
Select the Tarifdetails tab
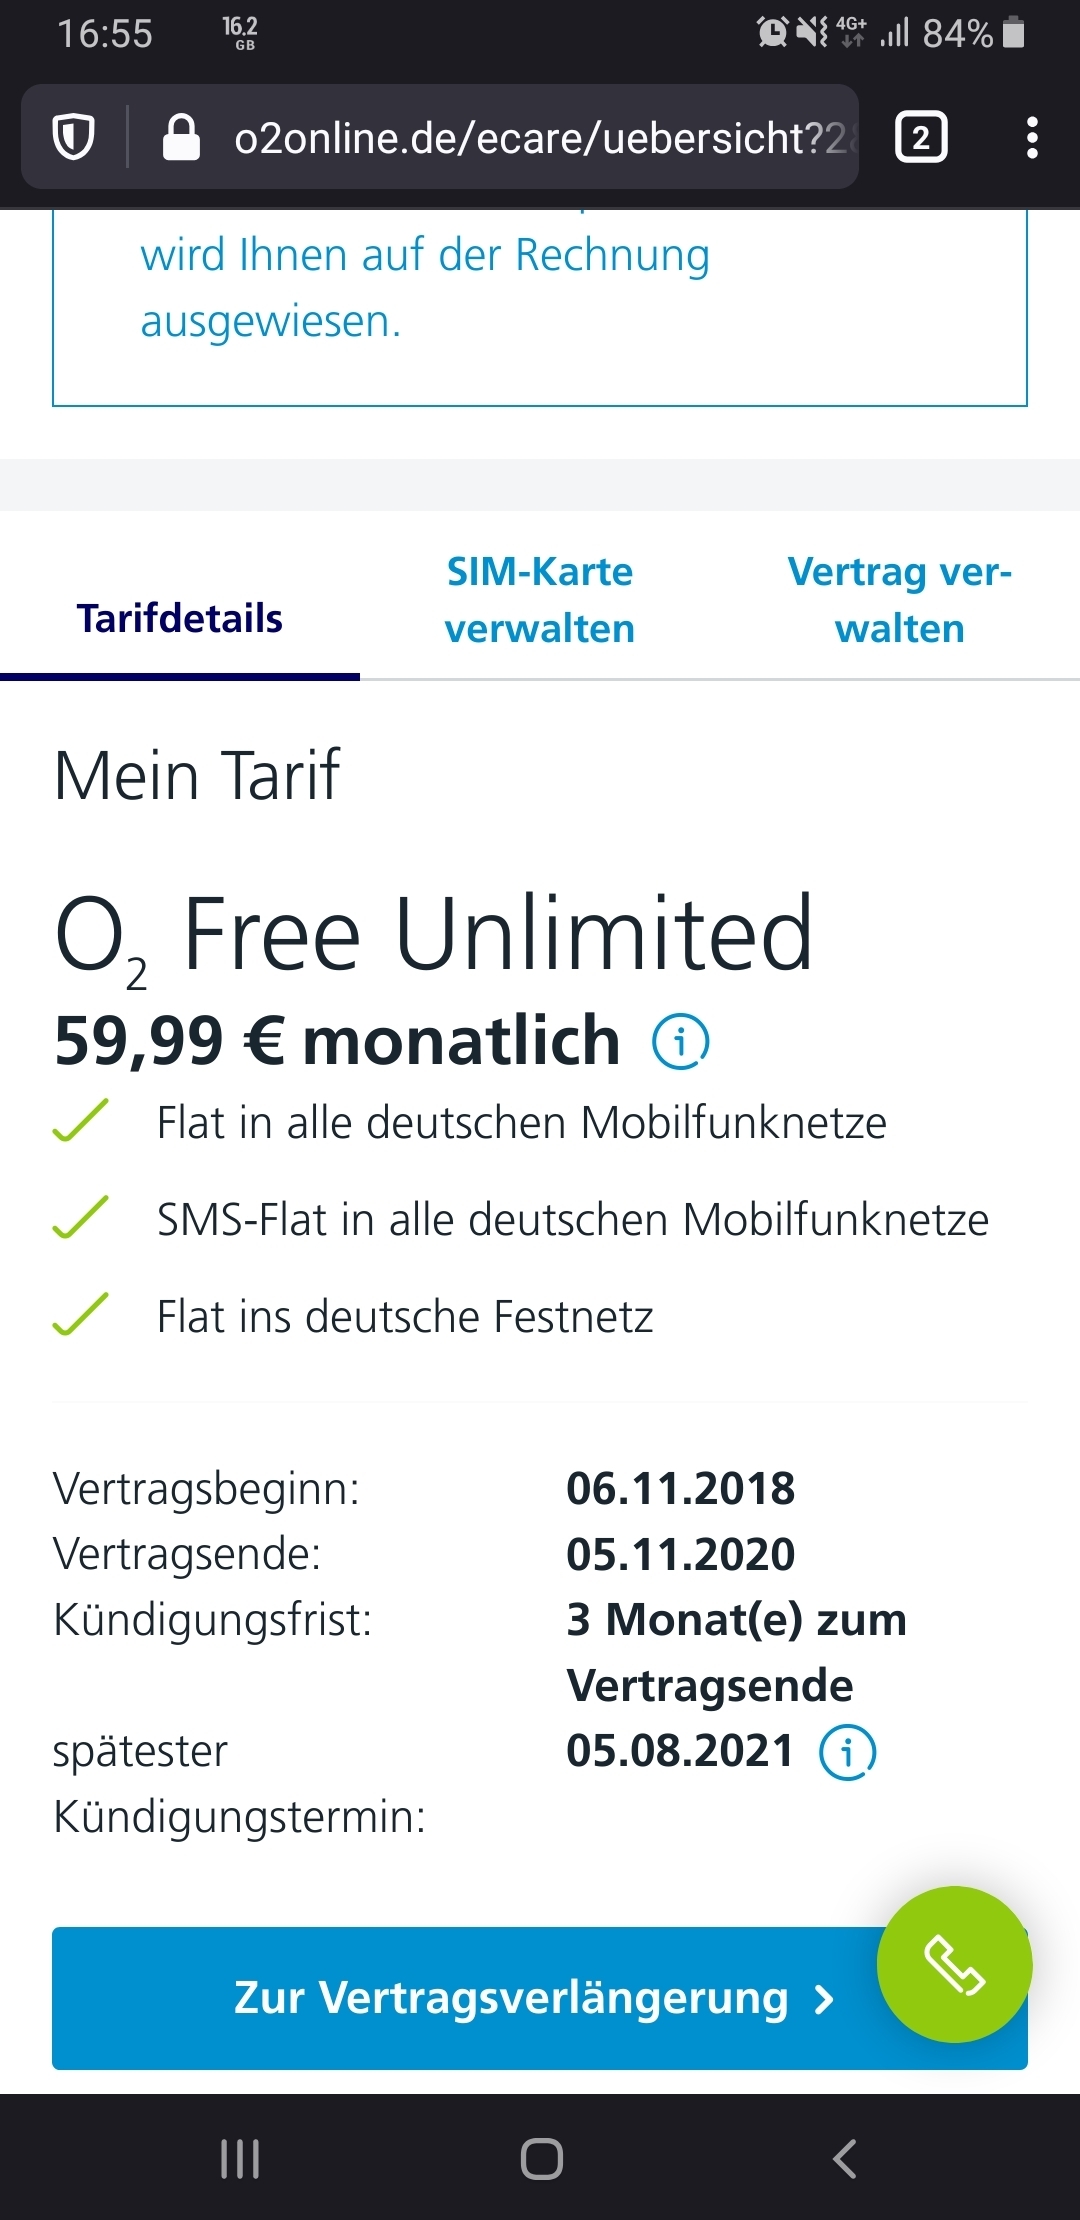click(x=180, y=618)
